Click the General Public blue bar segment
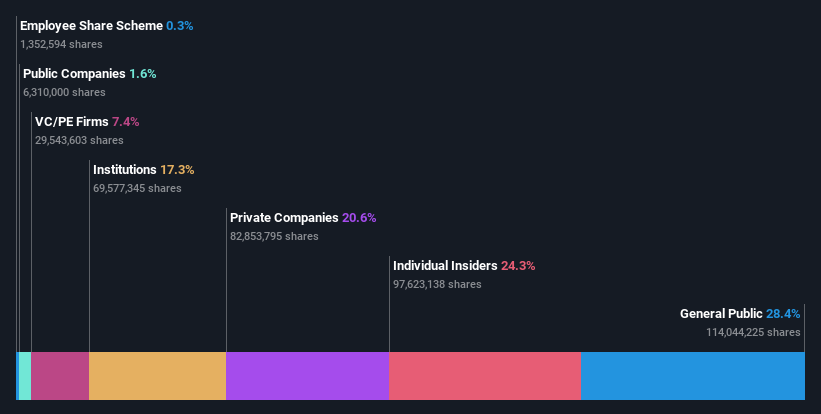This screenshot has width=821, height=414. (692, 376)
